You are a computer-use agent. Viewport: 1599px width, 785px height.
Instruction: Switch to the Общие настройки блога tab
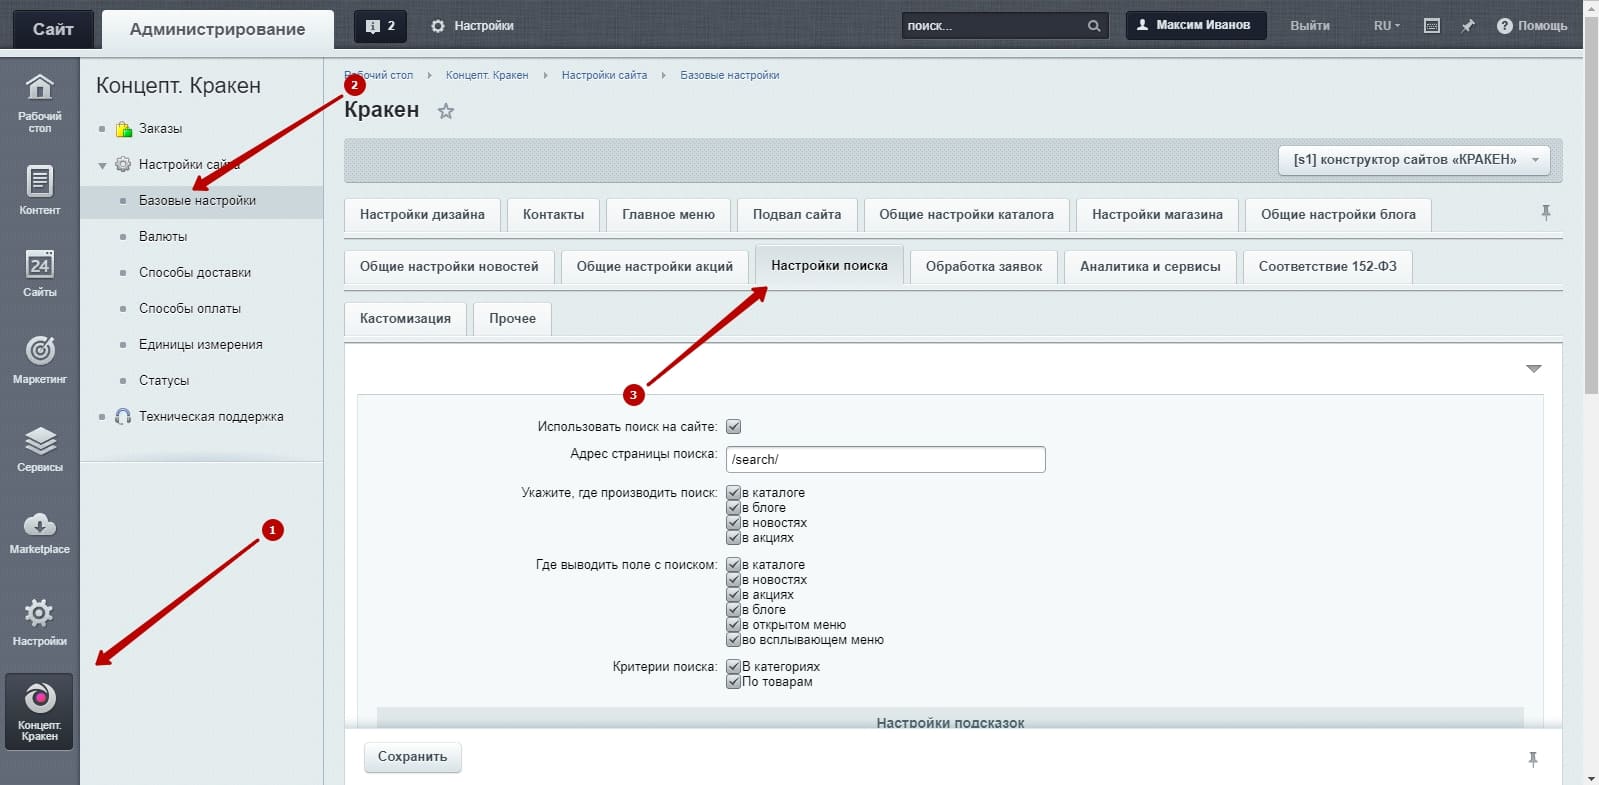tap(1338, 214)
